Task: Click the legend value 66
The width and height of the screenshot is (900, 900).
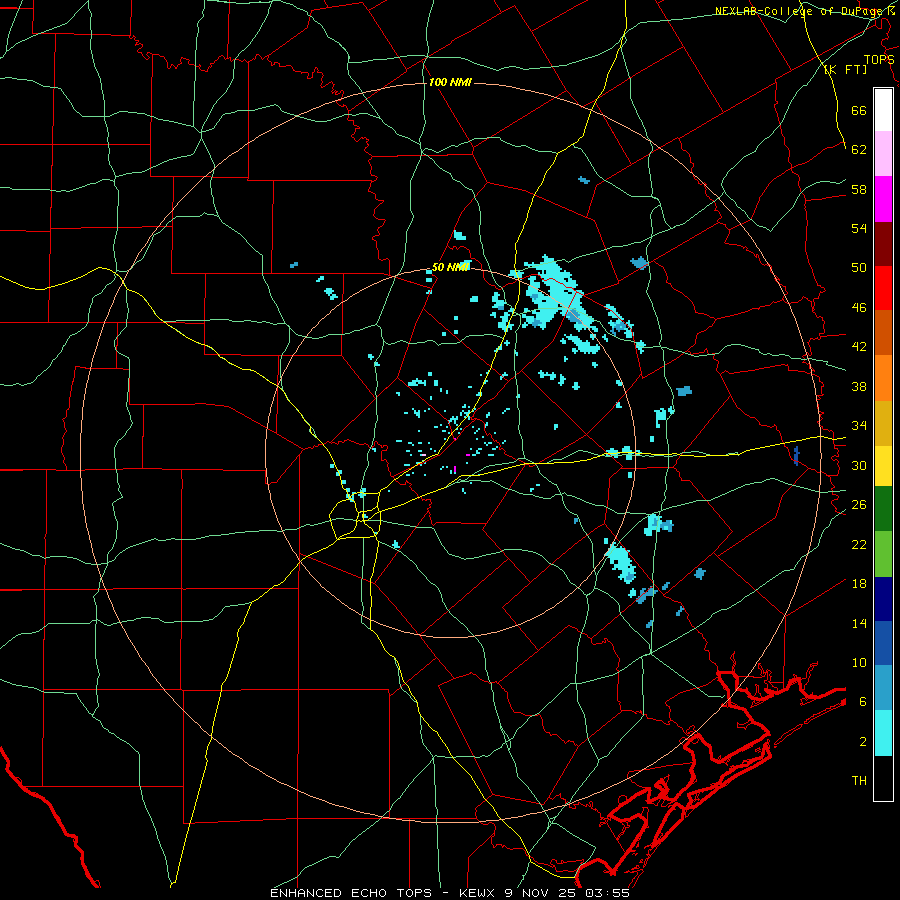Action: point(859,110)
